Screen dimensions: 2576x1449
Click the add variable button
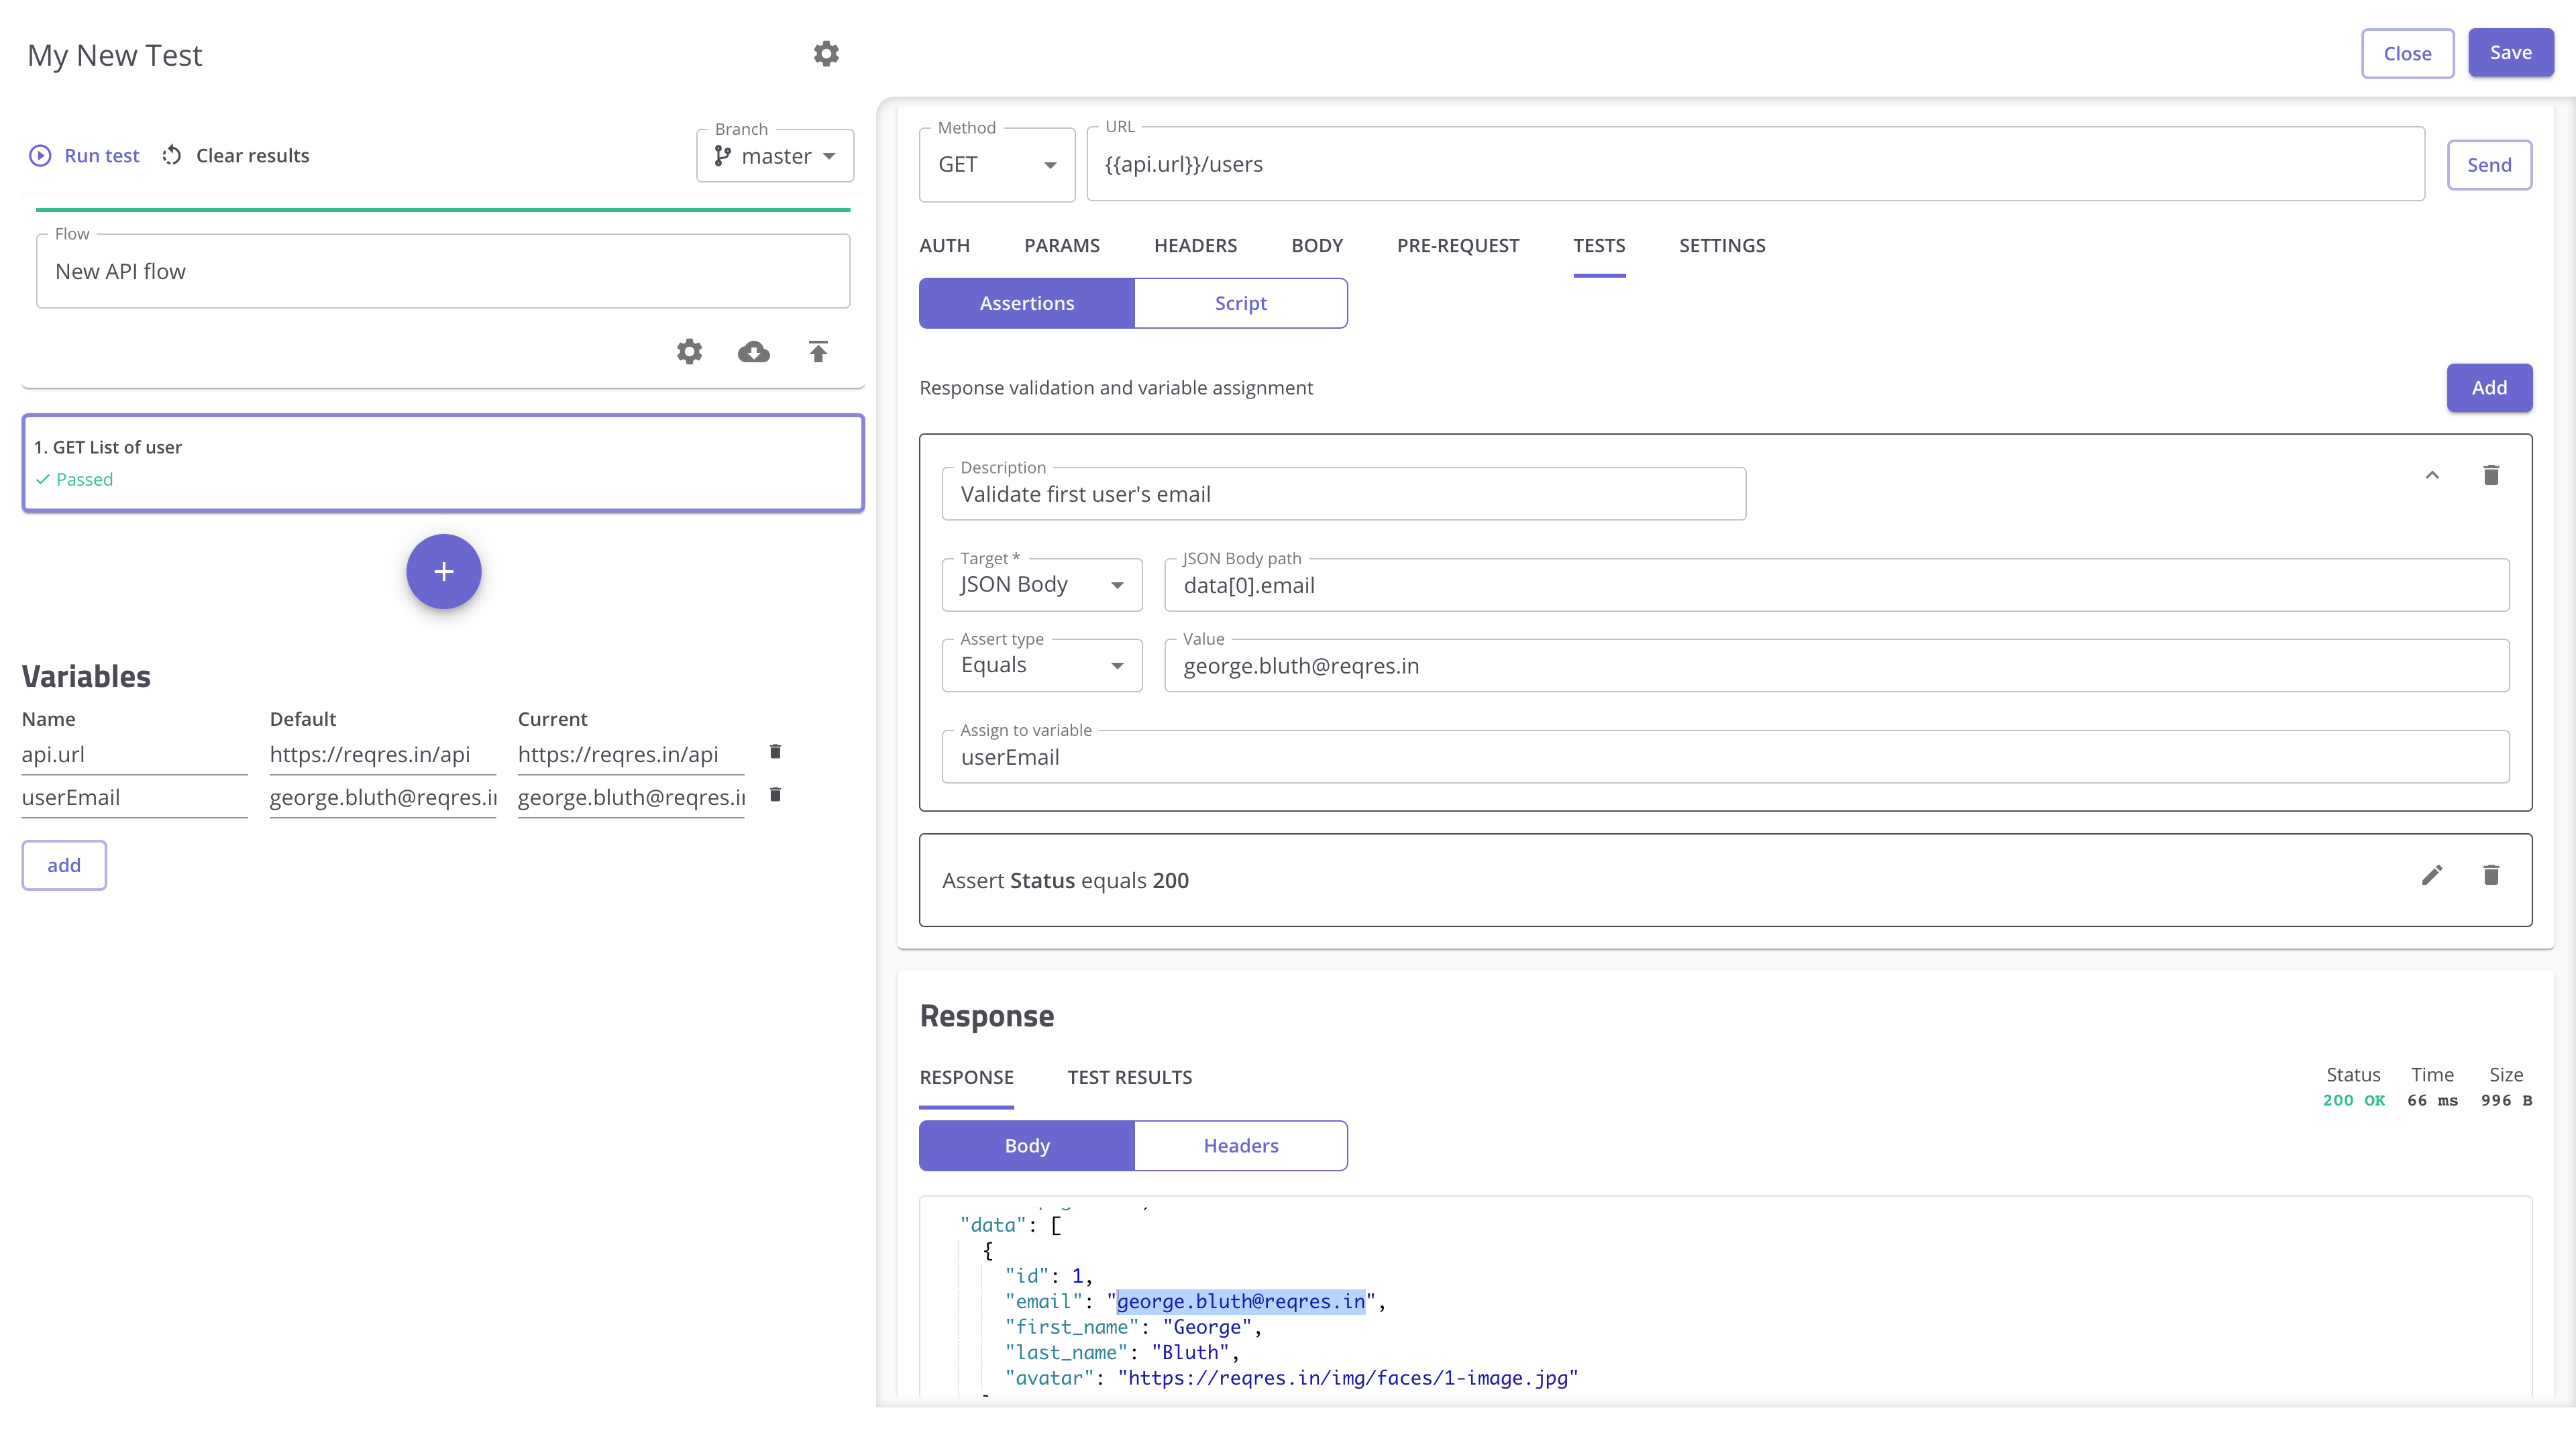tap(64, 865)
